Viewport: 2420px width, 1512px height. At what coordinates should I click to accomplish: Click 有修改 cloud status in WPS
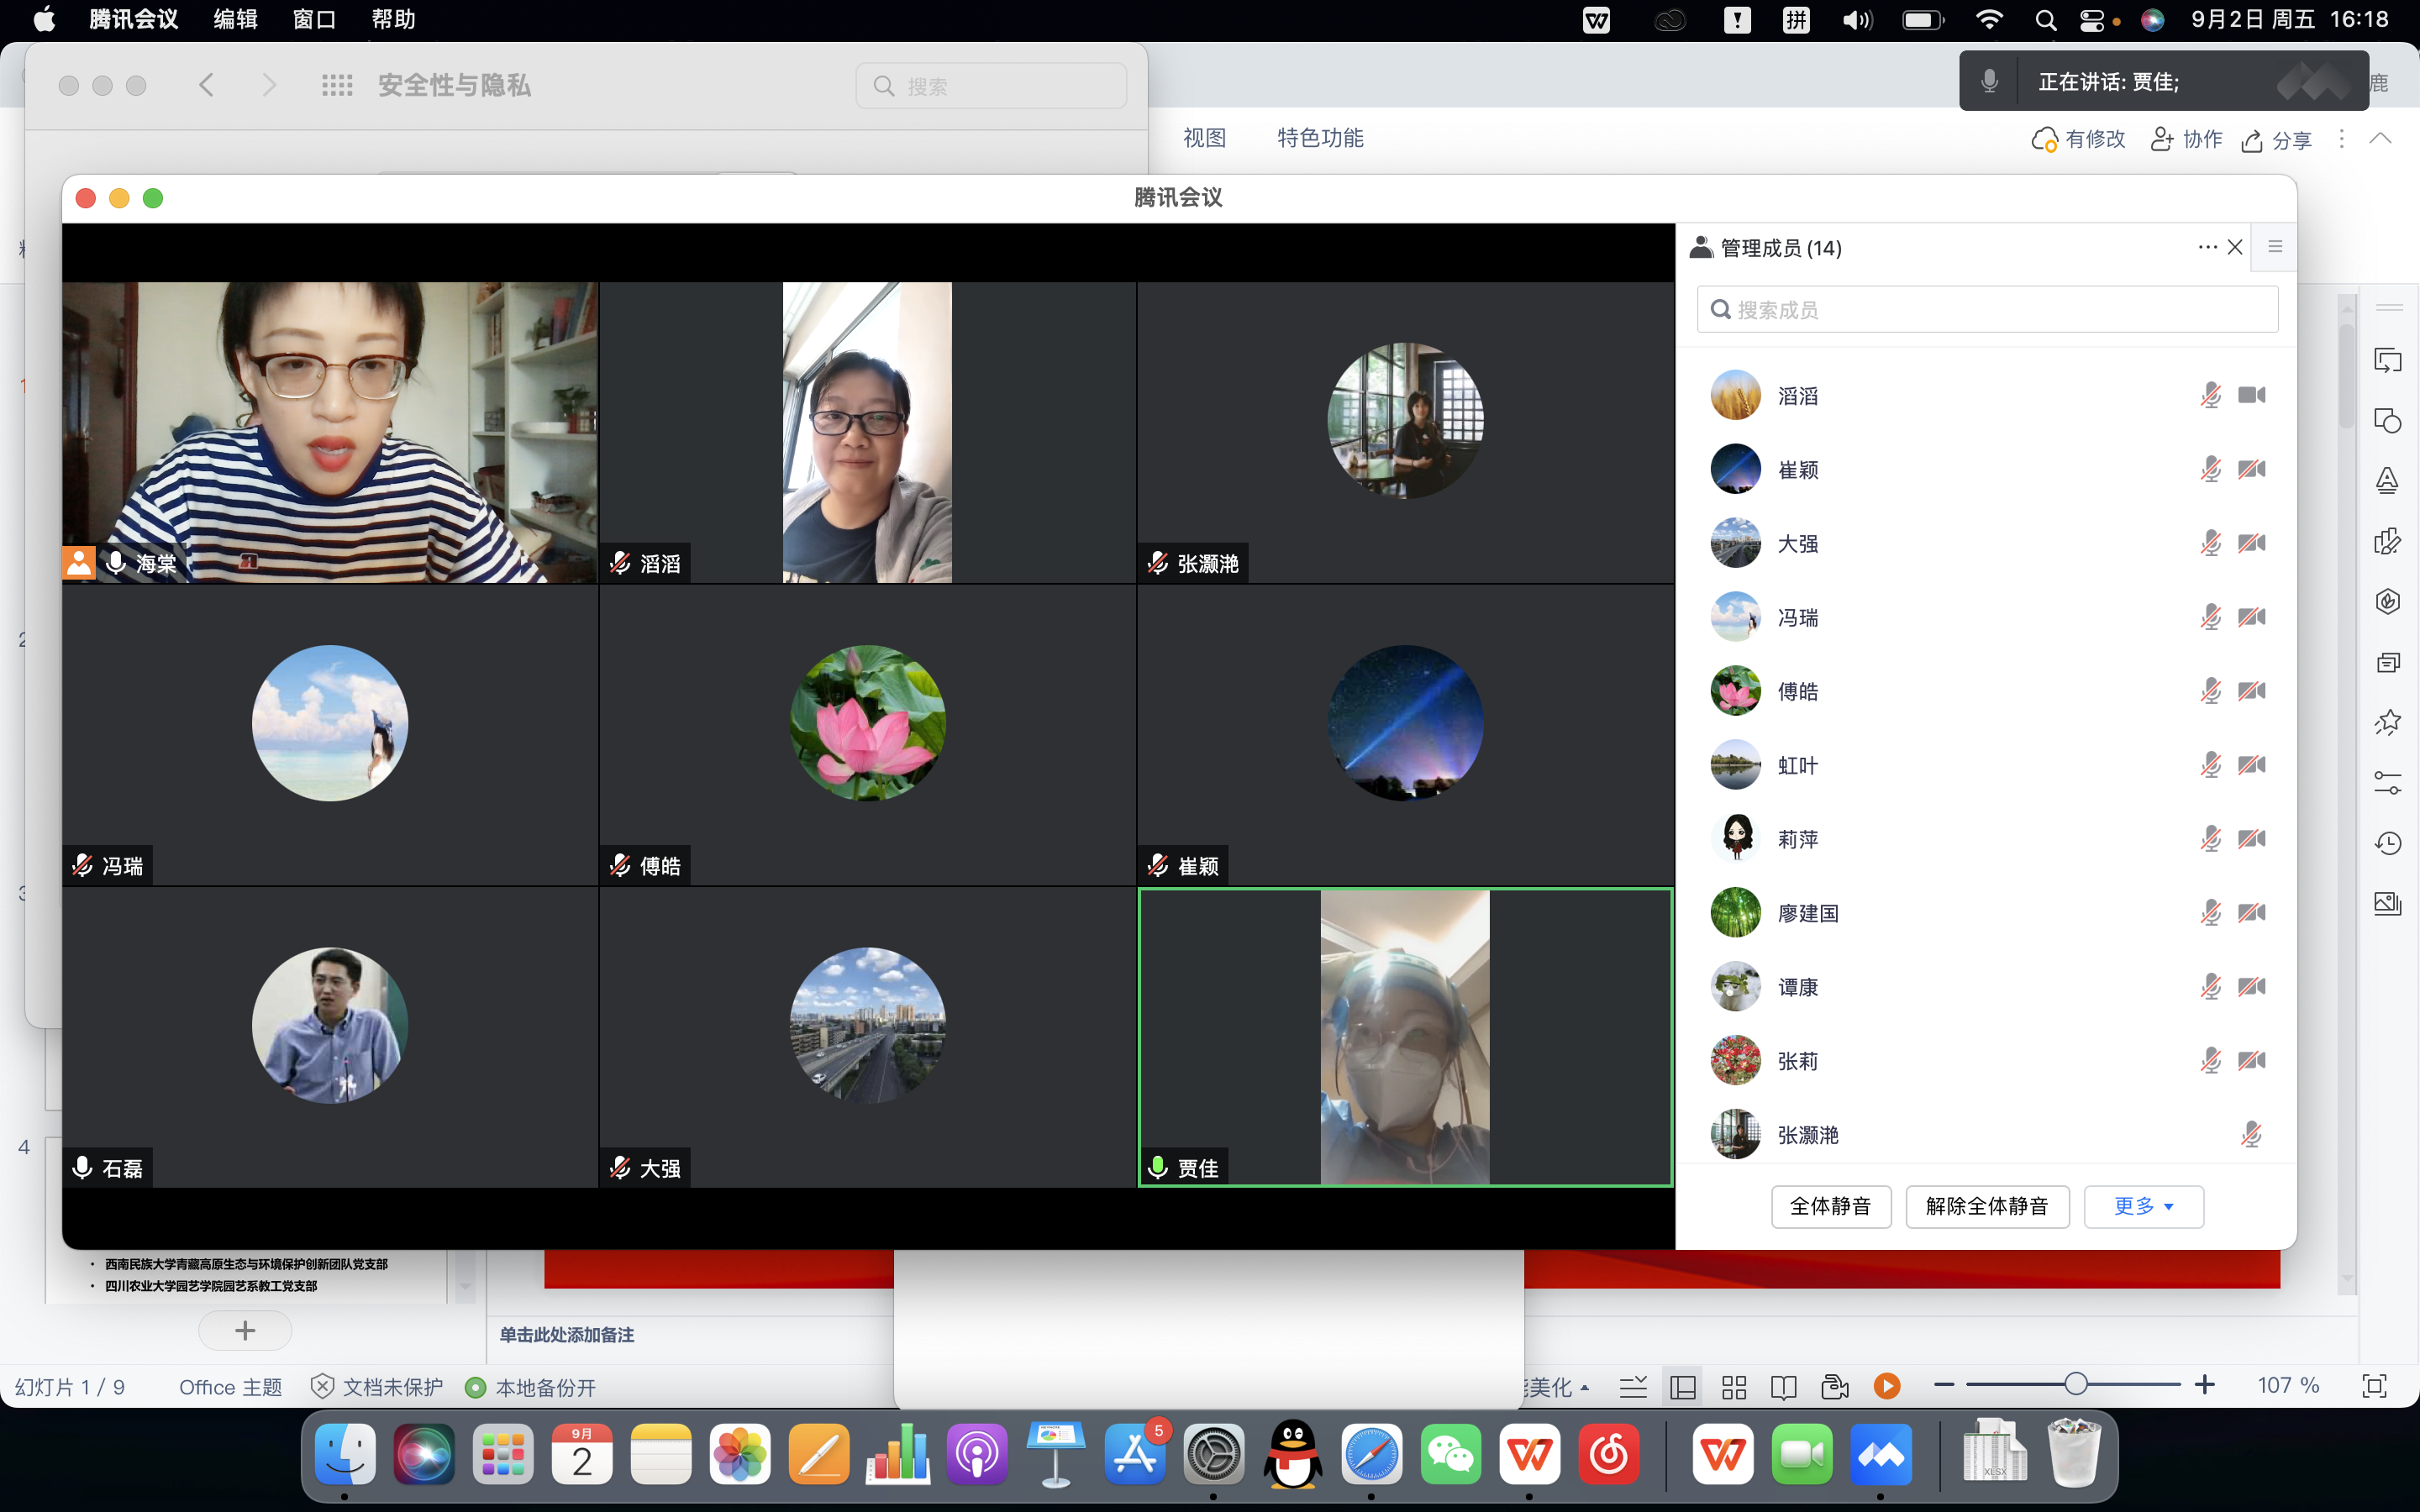click(x=2078, y=139)
